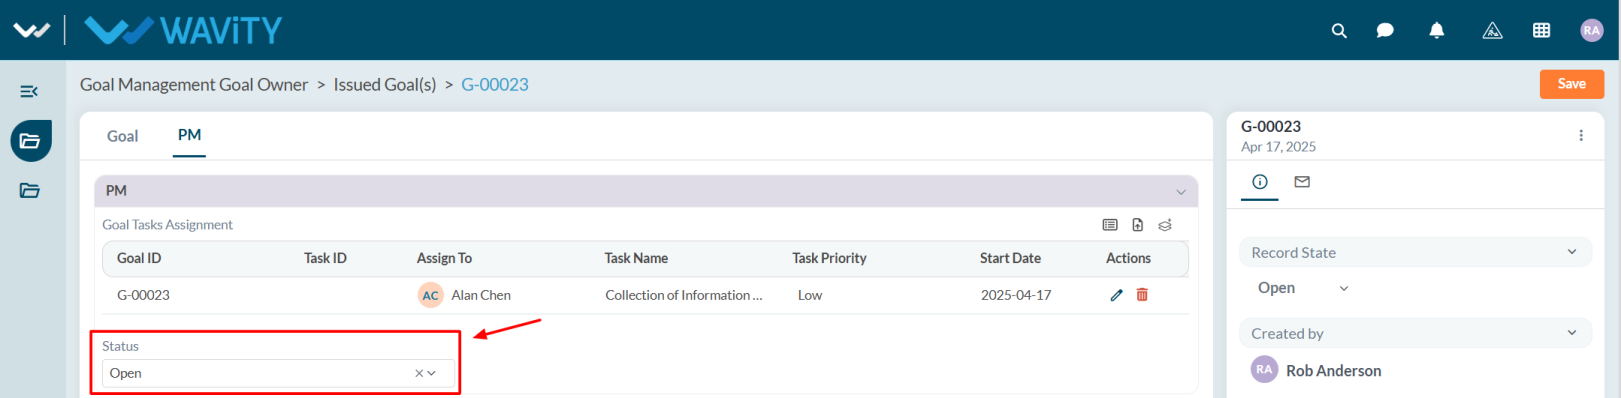Click the Status input field showing Open
The image size is (1621, 398).
pyautogui.click(x=278, y=373)
